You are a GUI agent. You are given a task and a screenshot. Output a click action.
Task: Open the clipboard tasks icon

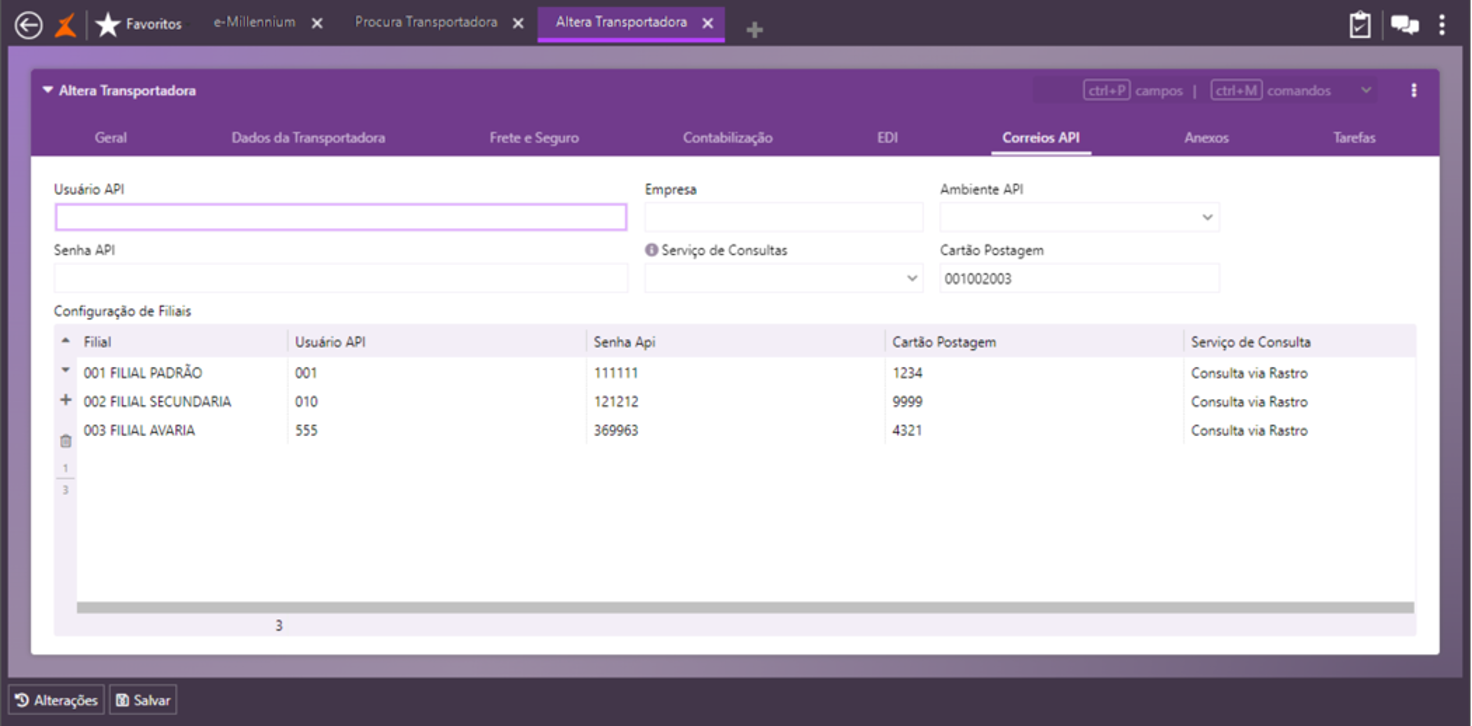1359,25
